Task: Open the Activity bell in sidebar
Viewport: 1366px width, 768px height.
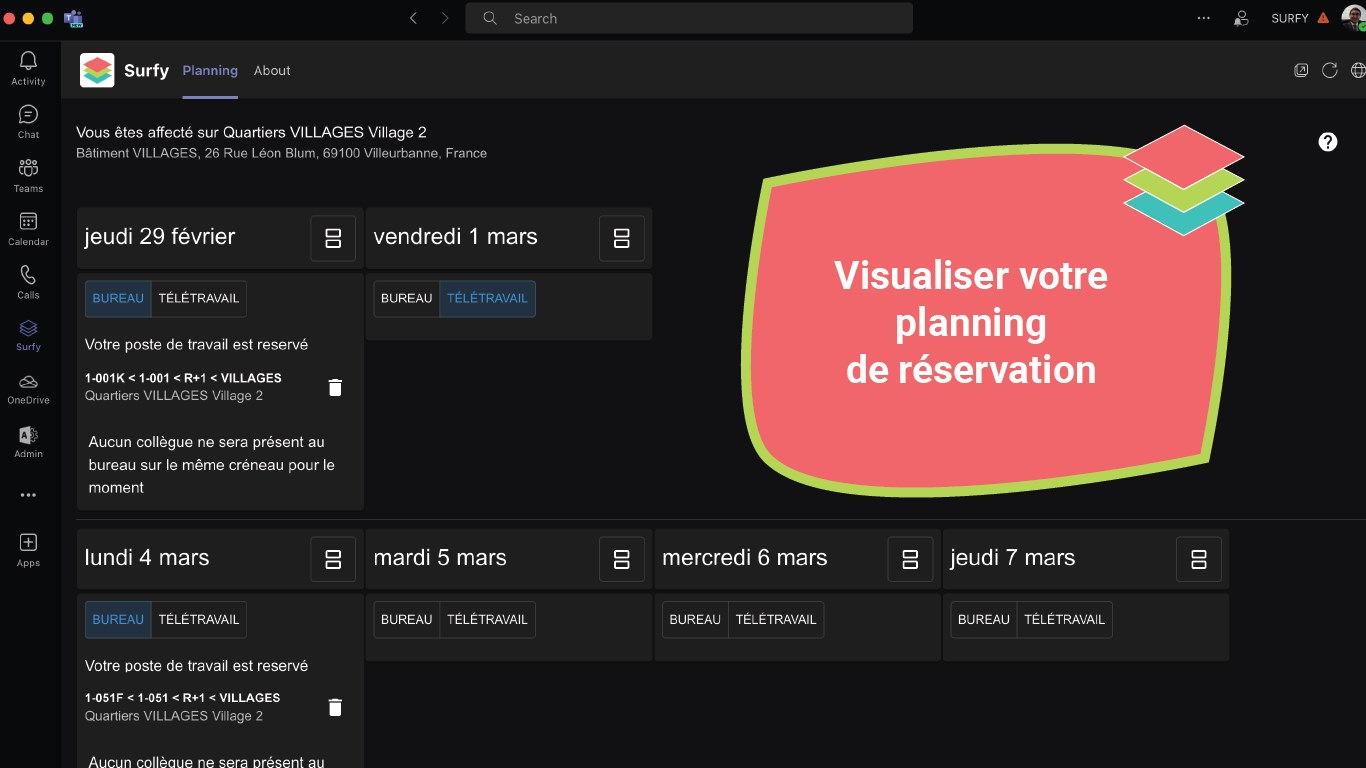Action: pyautogui.click(x=28, y=68)
